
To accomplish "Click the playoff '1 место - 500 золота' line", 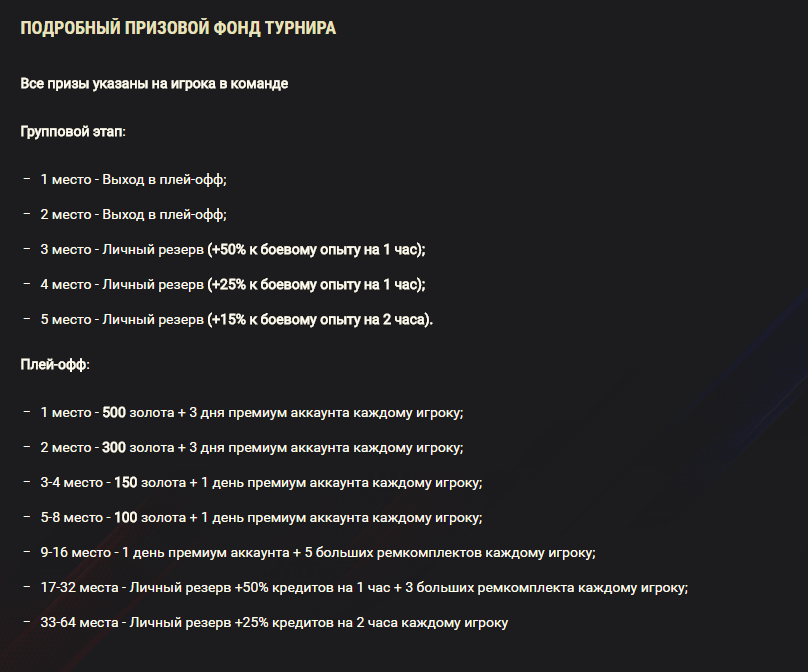I will tap(252, 412).
